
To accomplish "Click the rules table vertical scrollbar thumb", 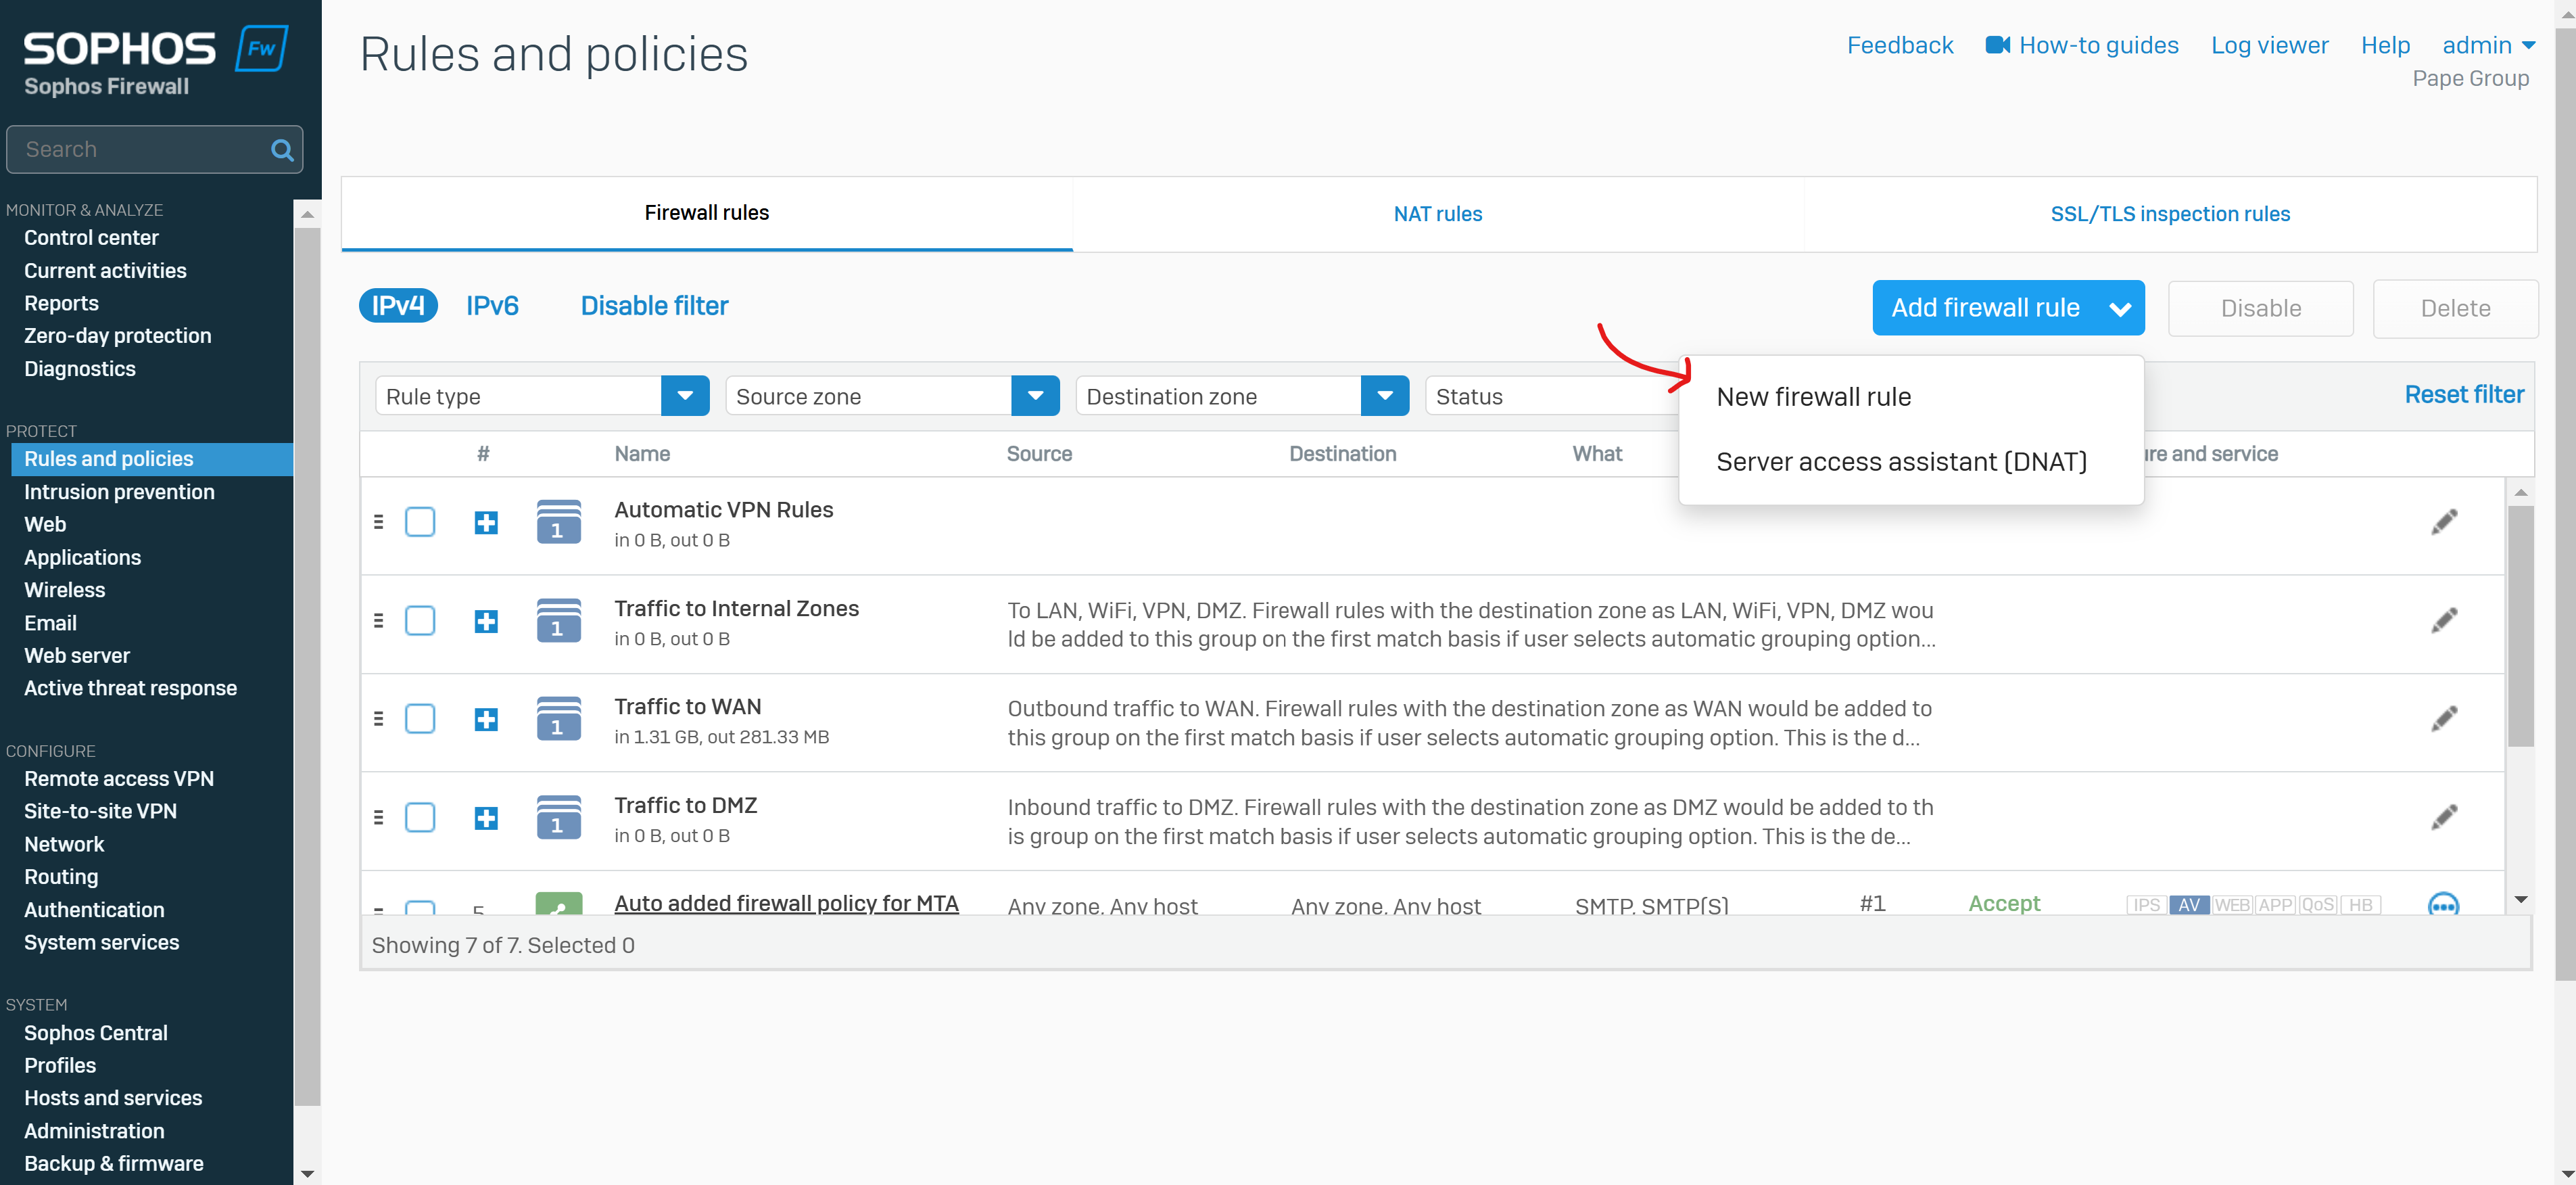I will pos(2520,626).
